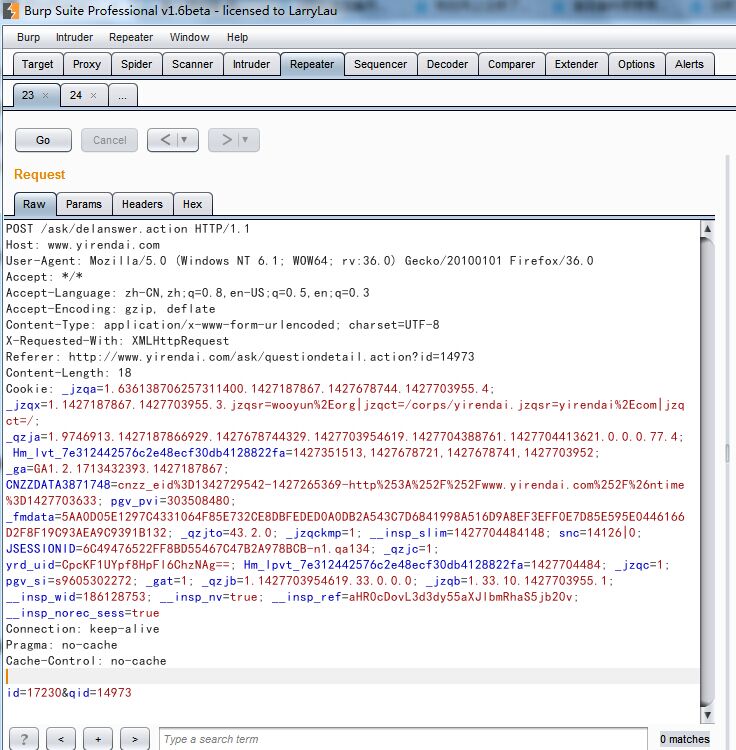Select the Hex request view tab
Screen dimensions: 736x750
[x=192, y=204]
